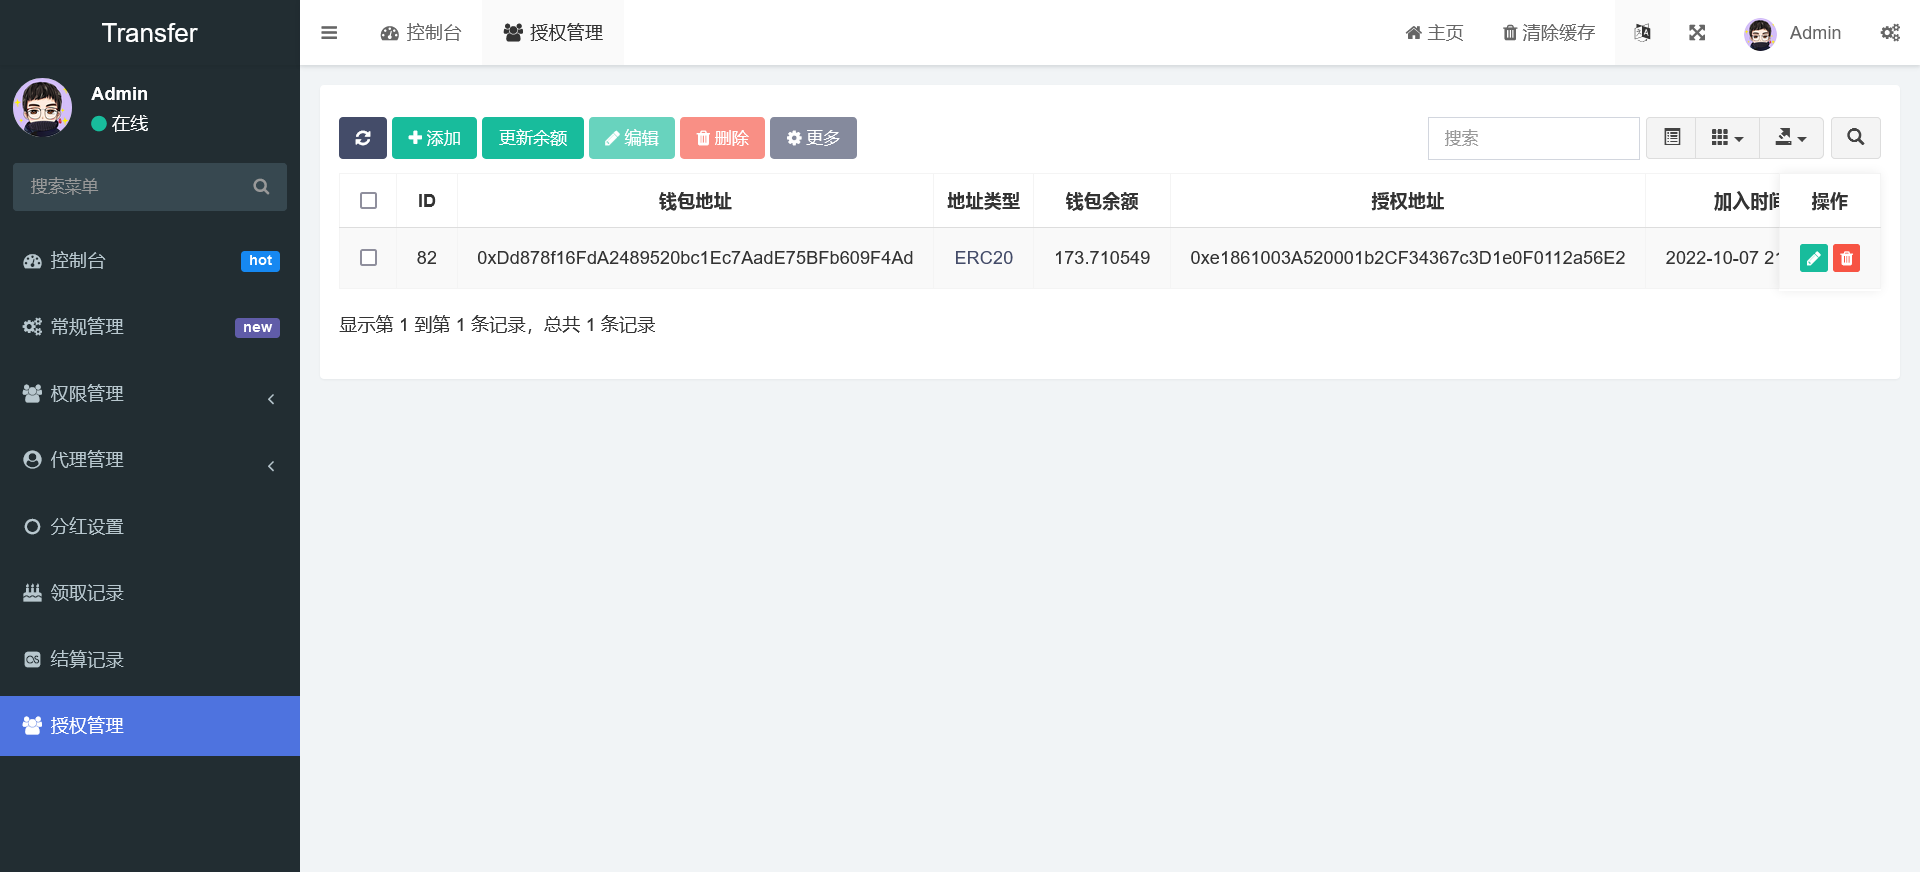This screenshot has height=872, width=1920.
Task: Toggle the table card view icon
Action: point(1671,138)
